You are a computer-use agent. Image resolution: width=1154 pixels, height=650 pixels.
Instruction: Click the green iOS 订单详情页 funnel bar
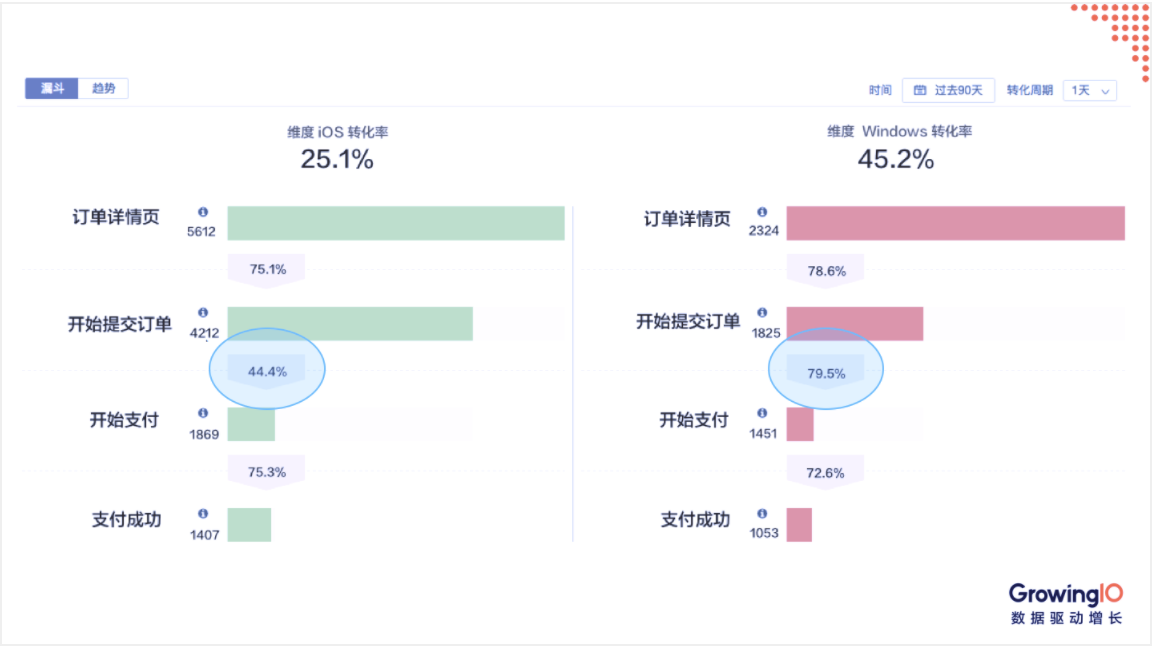pos(395,223)
